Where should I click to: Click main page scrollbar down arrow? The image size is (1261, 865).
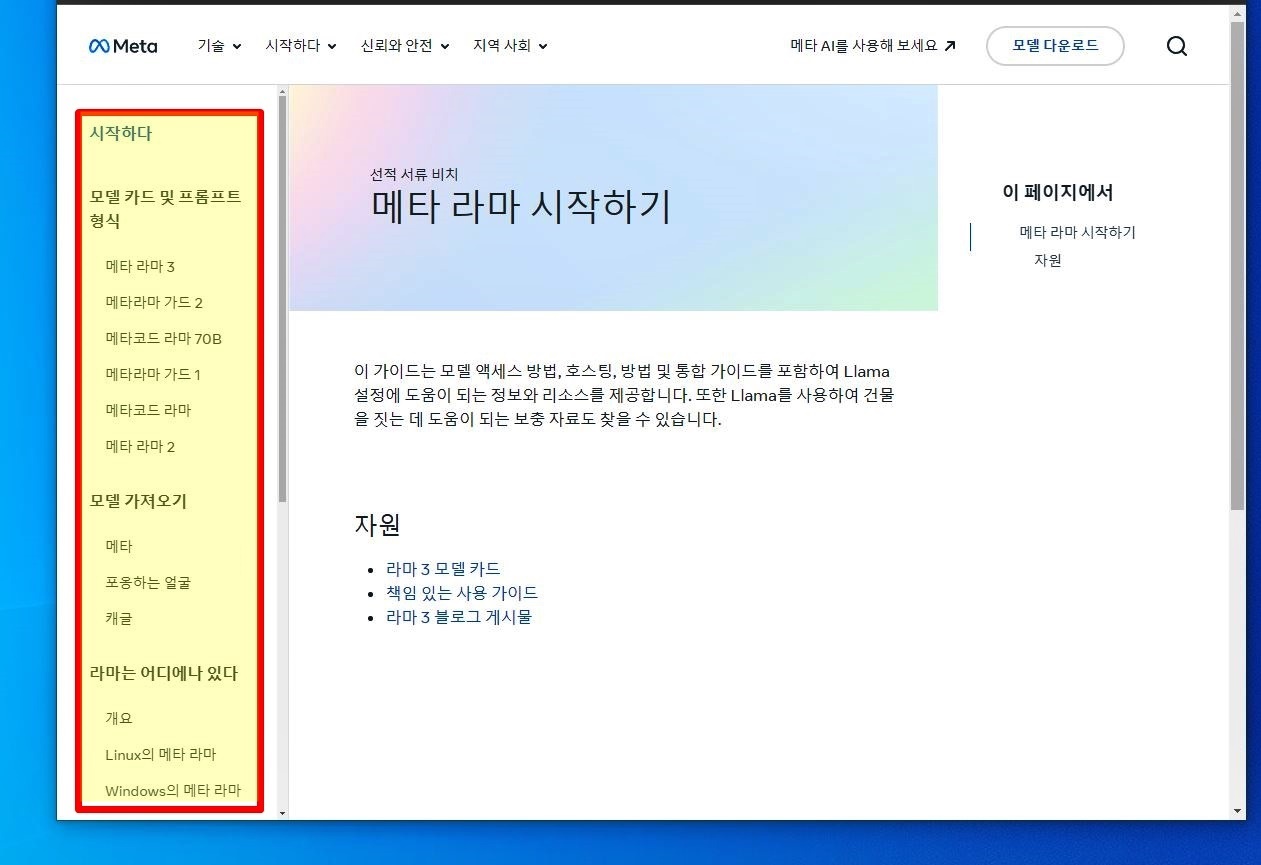click(x=1238, y=811)
